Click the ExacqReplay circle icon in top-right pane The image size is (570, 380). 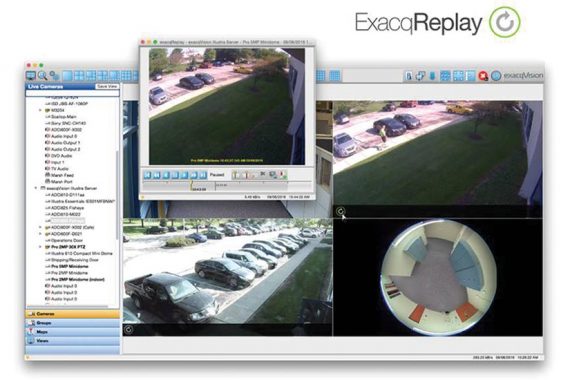coord(340,211)
